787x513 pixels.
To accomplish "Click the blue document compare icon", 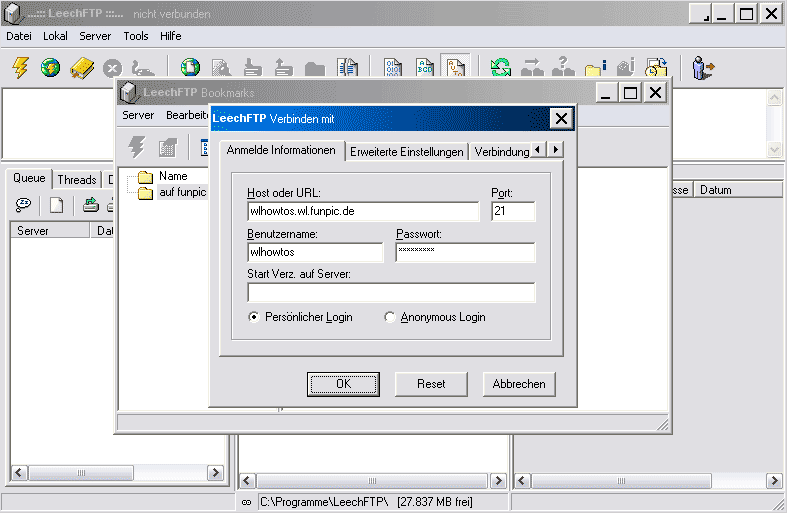I will [347, 67].
